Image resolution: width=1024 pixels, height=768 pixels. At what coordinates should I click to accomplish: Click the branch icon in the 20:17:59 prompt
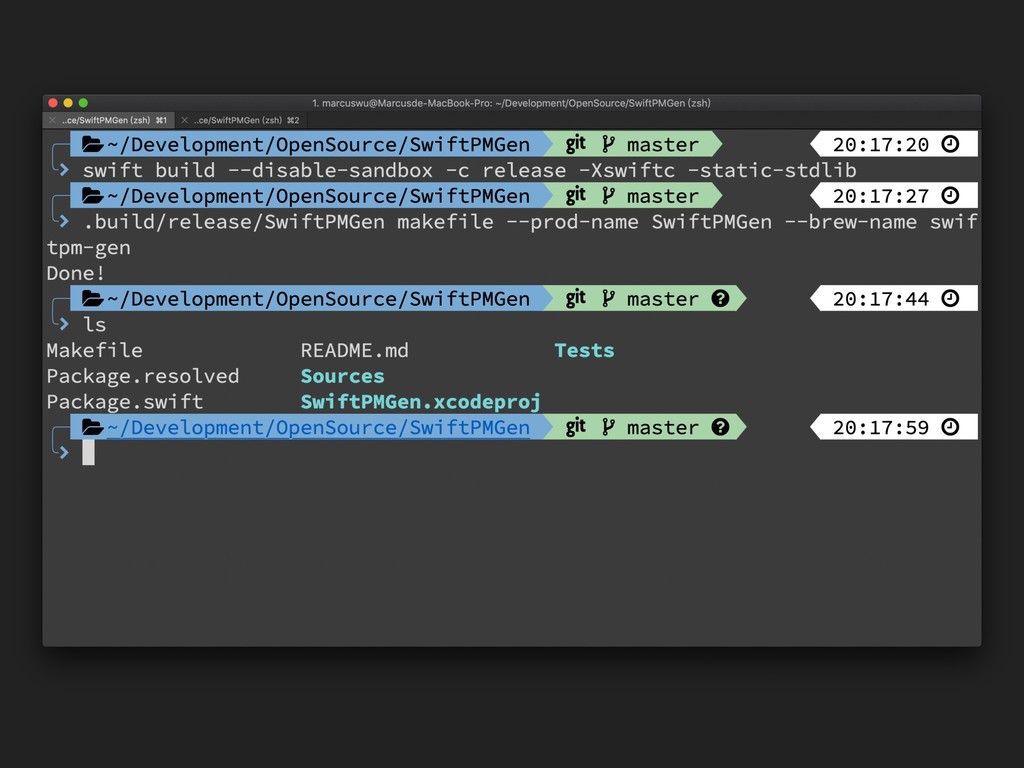pyautogui.click(x=608, y=427)
